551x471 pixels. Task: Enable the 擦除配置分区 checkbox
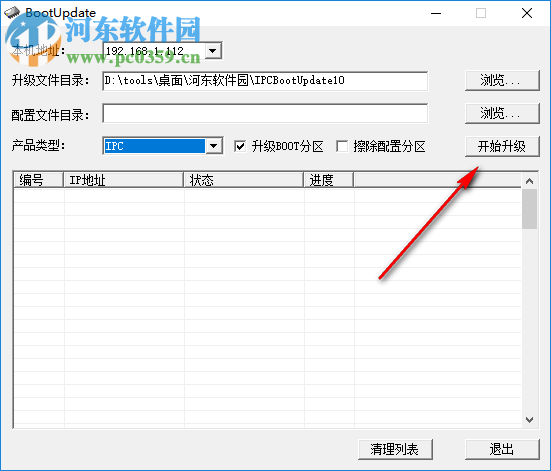coord(342,146)
